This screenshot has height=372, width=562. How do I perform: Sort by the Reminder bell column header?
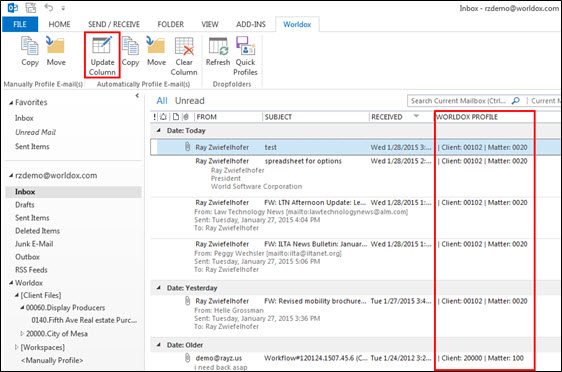[163, 117]
